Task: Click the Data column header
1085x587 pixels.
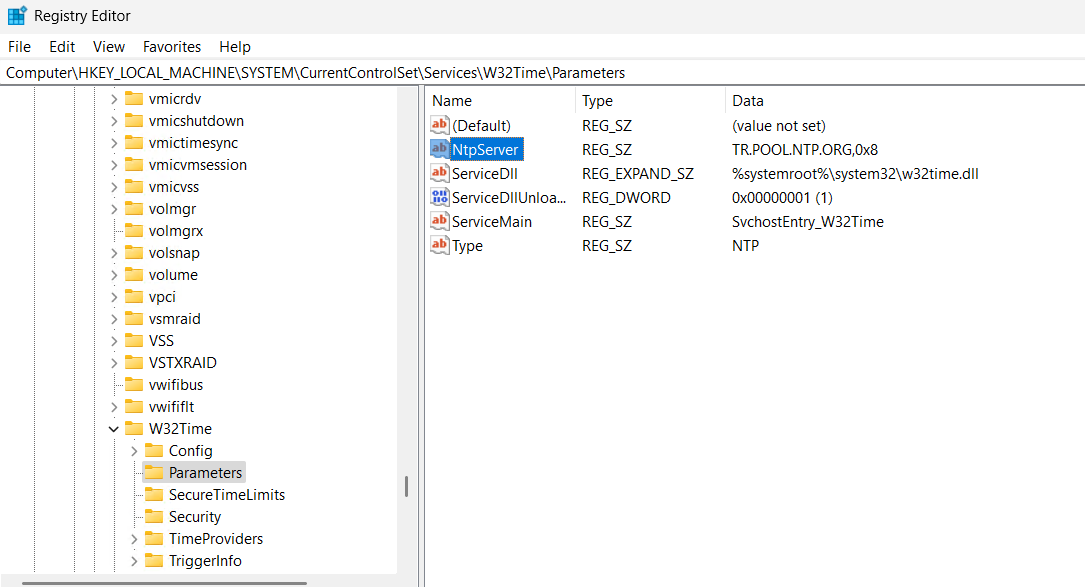Action: 748,100
